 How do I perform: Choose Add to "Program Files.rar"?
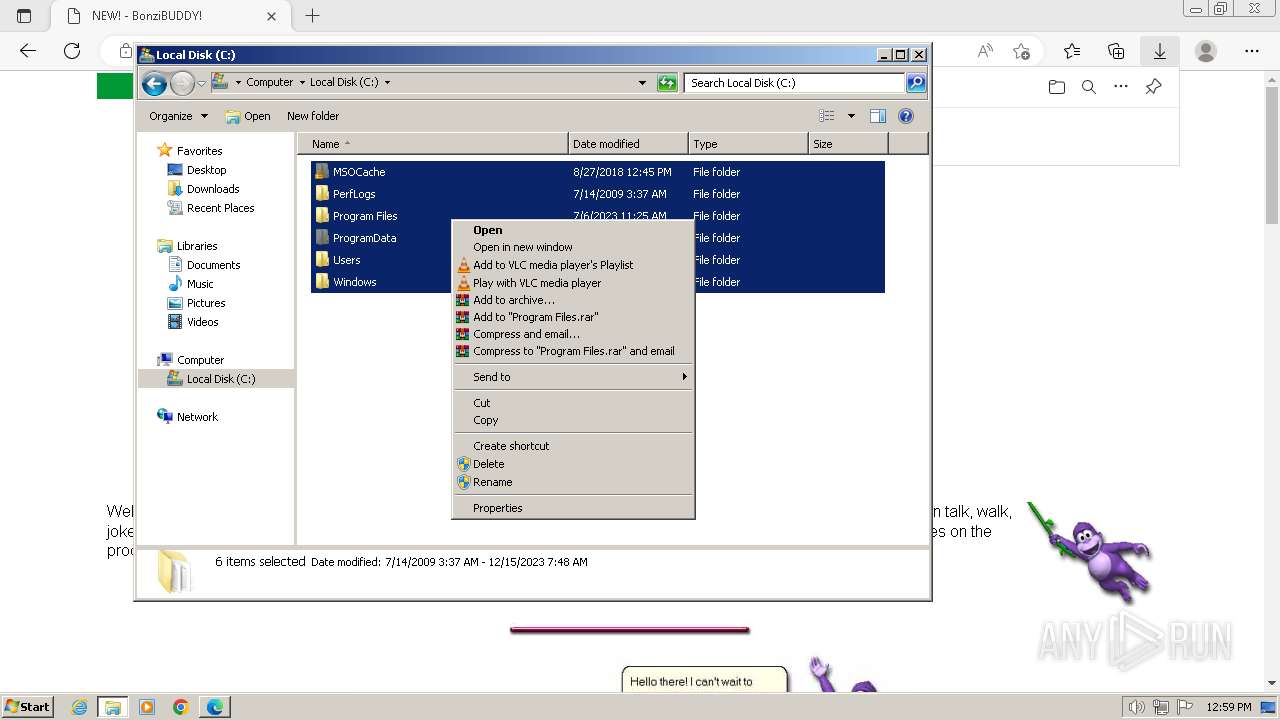pos(573,317)
